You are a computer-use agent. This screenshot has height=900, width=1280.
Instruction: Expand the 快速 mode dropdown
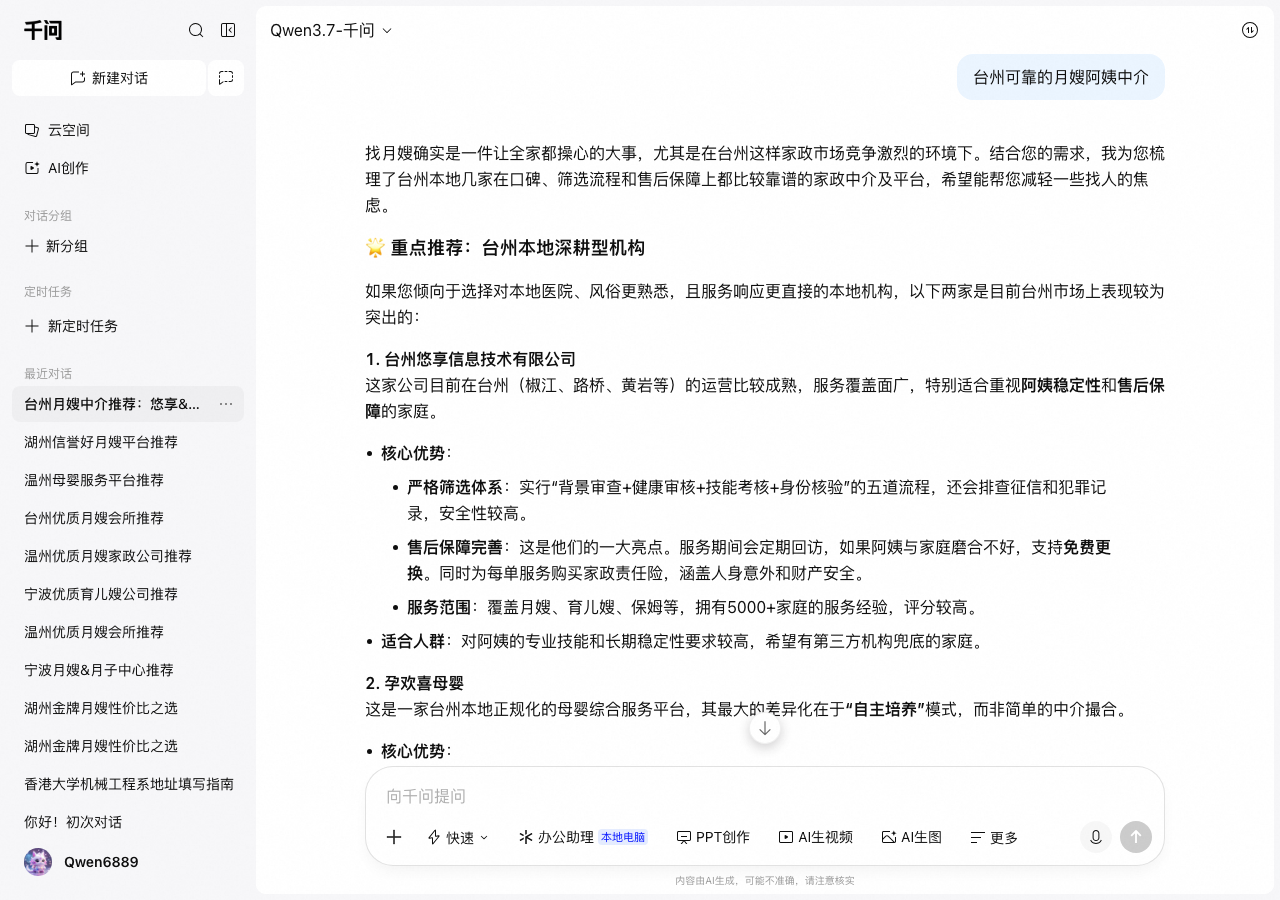(459, 837)
